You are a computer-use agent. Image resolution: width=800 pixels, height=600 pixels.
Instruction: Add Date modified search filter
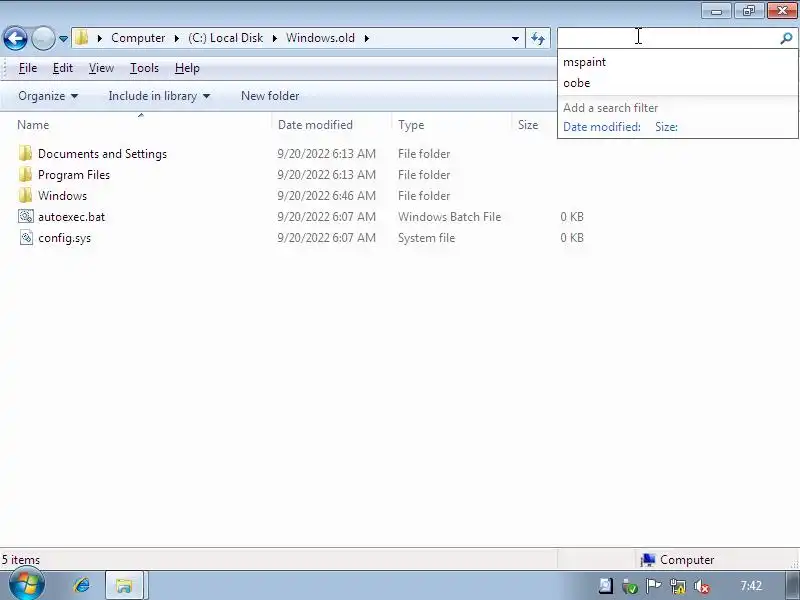pos(602,127)
